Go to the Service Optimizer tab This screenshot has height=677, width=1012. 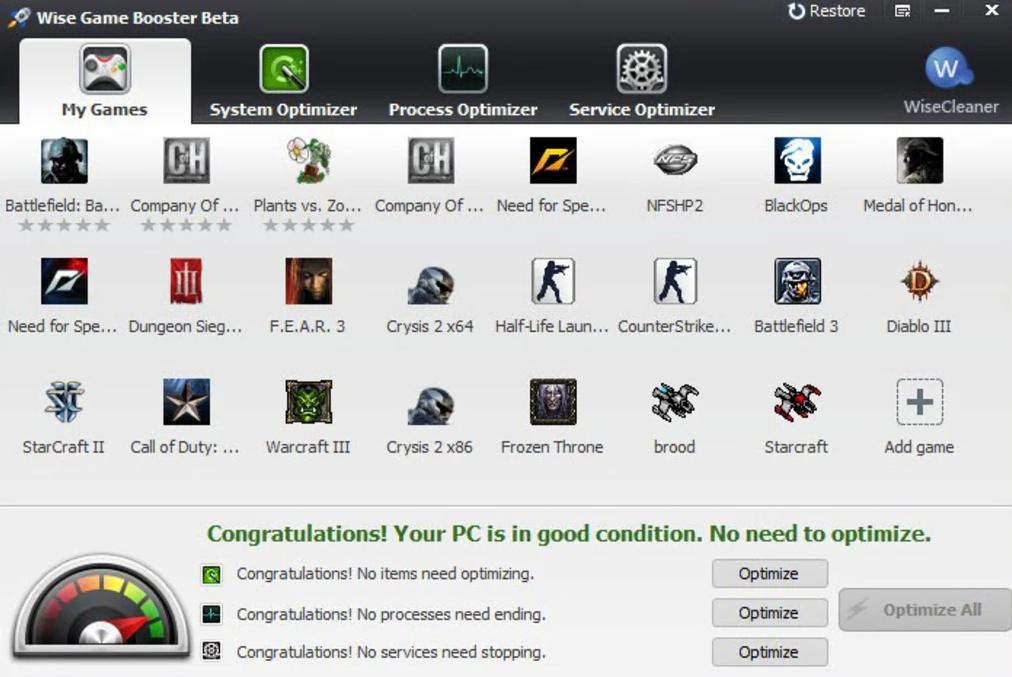point(642,81)
